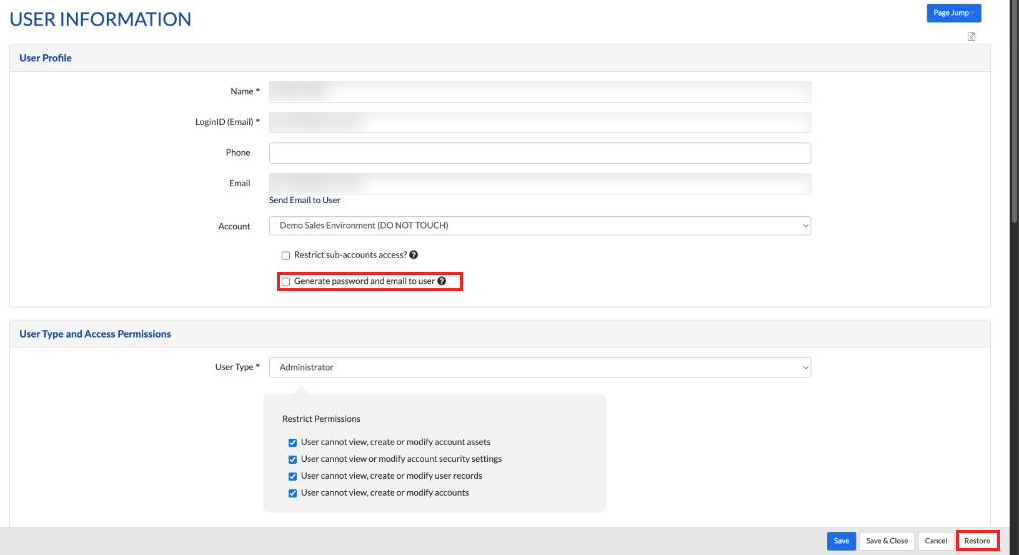
Task: Click help icon beside Restrict sub-accounts access
Action: click(x=413, y=255)
